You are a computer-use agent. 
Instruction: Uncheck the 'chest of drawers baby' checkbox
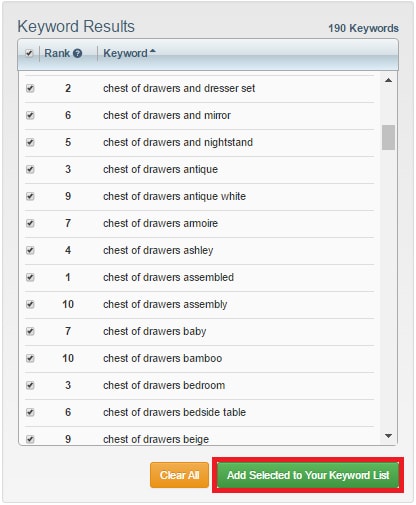point(30,331)
